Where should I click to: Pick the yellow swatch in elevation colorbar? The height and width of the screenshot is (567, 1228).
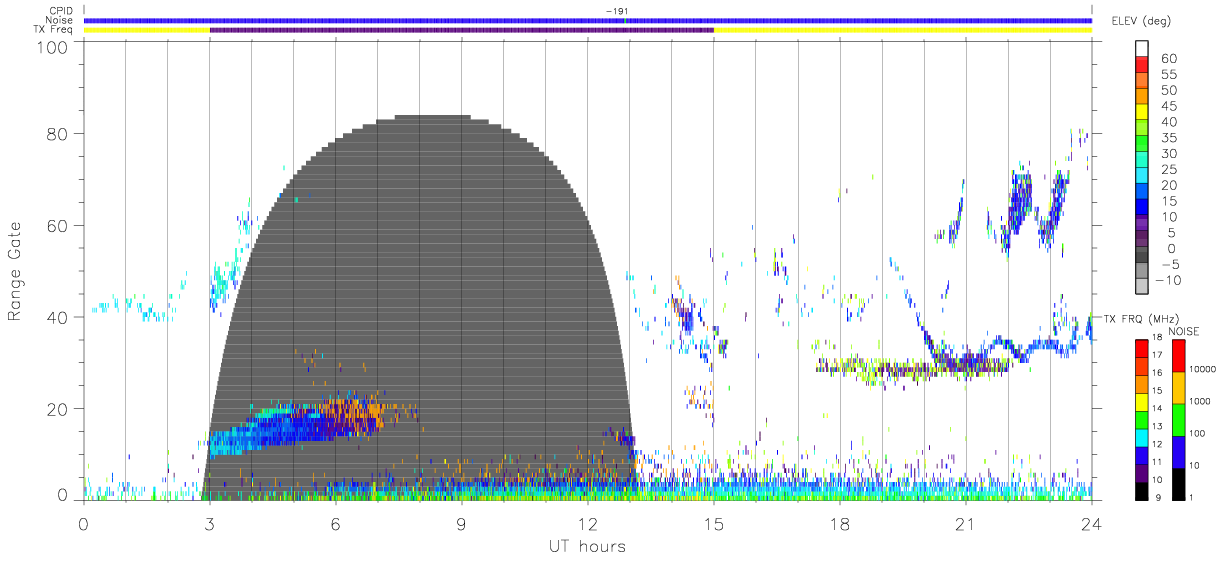click(1143, 112)
